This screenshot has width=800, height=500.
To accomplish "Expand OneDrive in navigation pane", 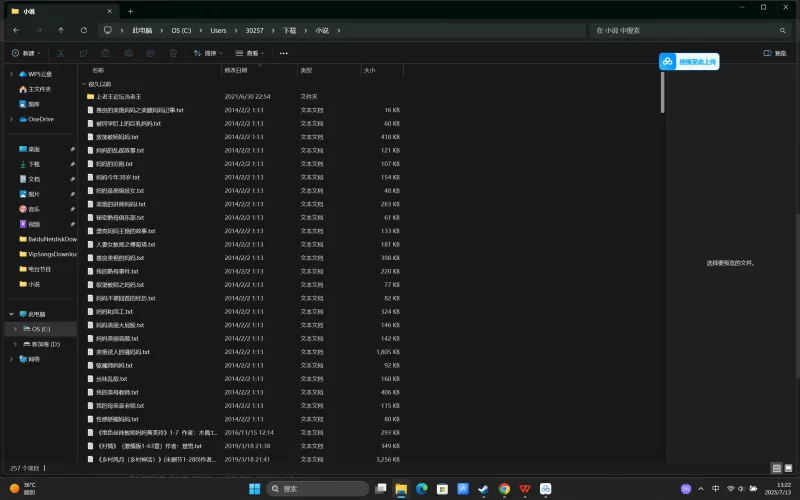I will pyautogui.click(x=11, y=119).
